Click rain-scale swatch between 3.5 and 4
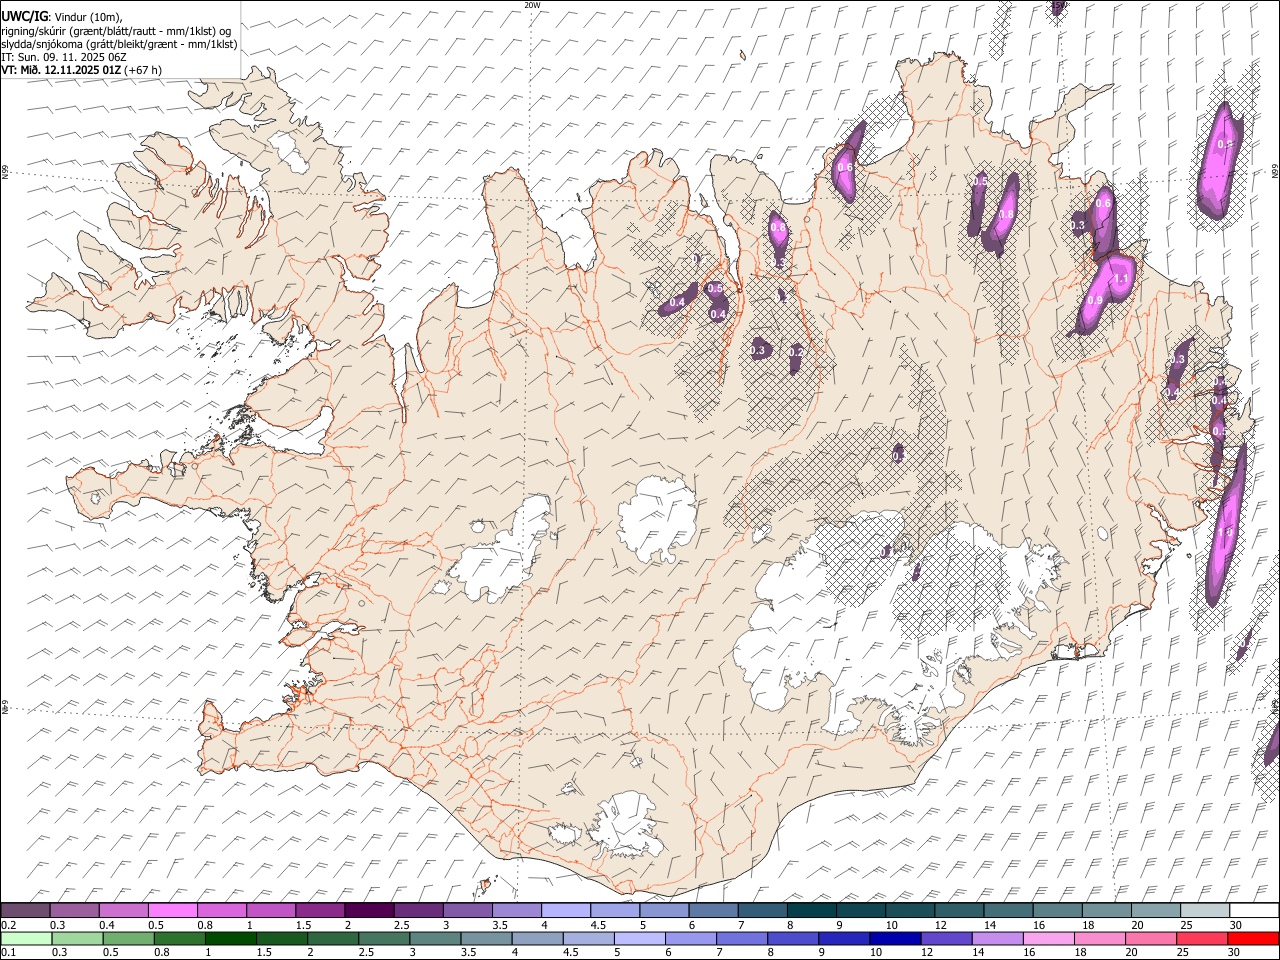 tap(486, 938)
